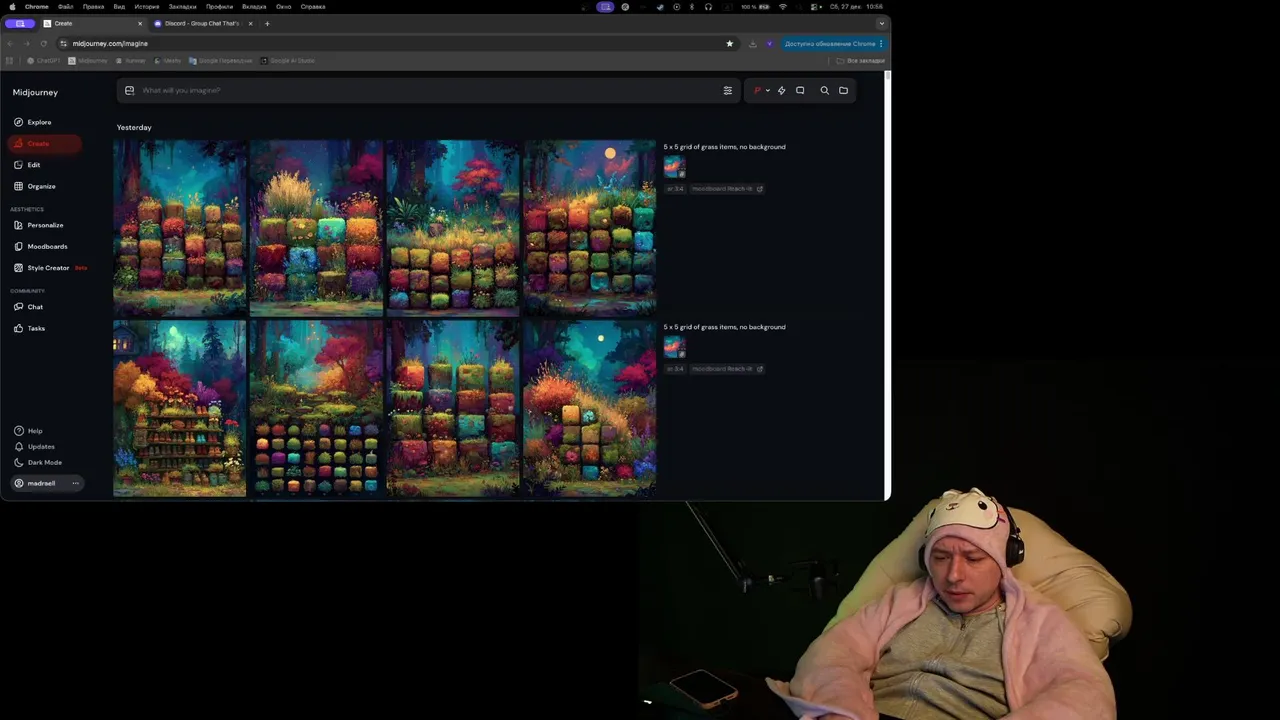The width and height of the screenshot is (1280, 720).
Task: Open Help in sidebar
Action: (29, 431)
